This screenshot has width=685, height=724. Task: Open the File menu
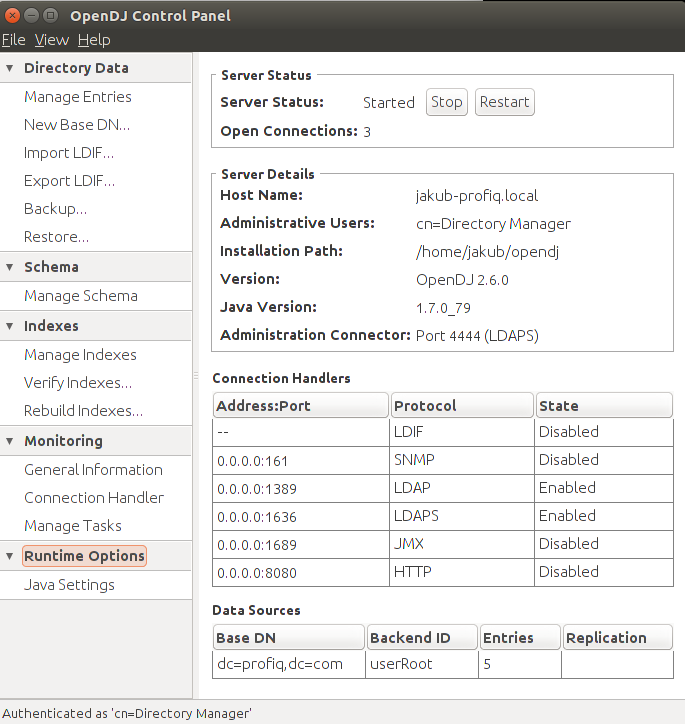13,40
